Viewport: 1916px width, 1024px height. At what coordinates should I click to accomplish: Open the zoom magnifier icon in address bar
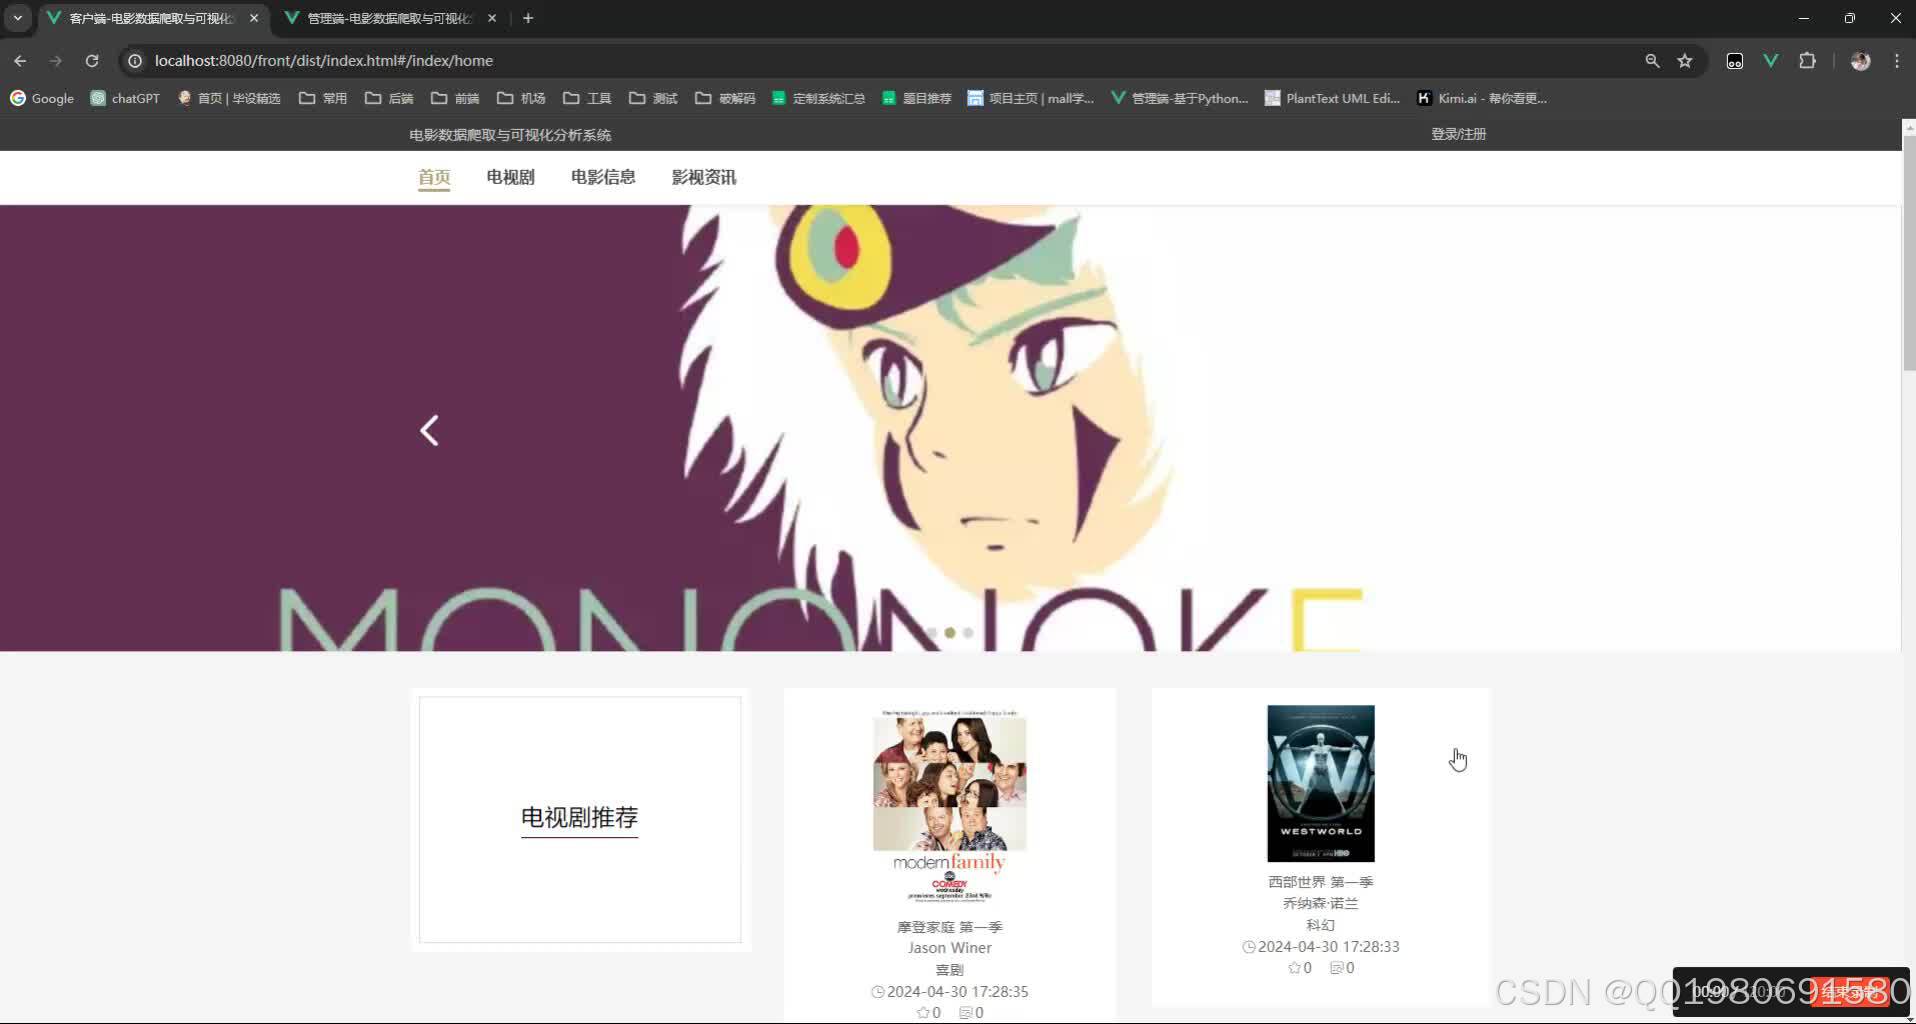click(x=1652, y=61)
